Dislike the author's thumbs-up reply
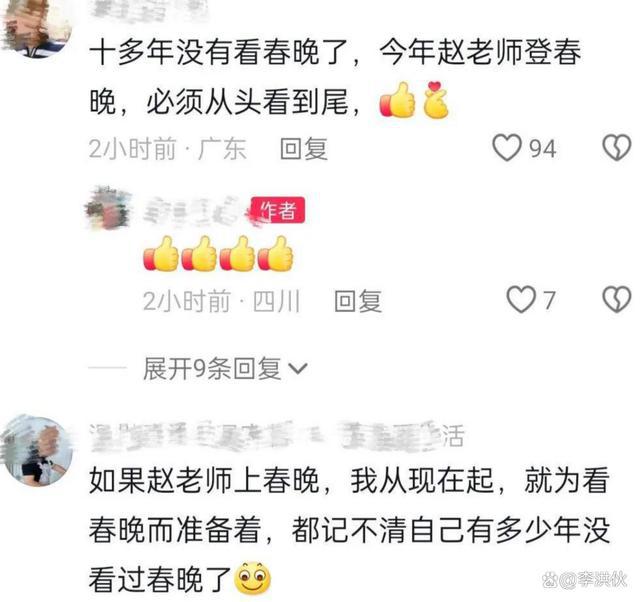Screen dimensions: 640x602 [x=617, y=300]
